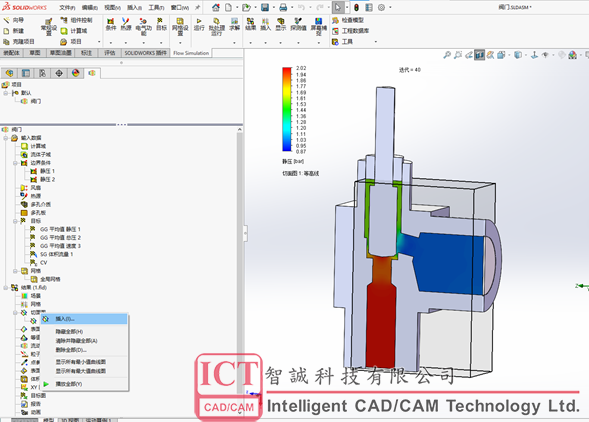Click the traffic light rebuild icon
This screenshot has height=422, width=589.
(356, 7)
